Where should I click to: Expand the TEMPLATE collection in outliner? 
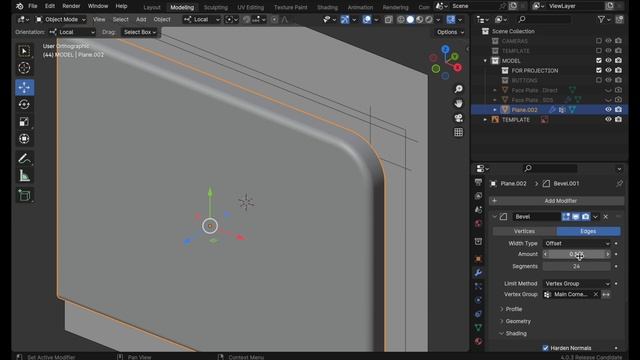[485, 120]
